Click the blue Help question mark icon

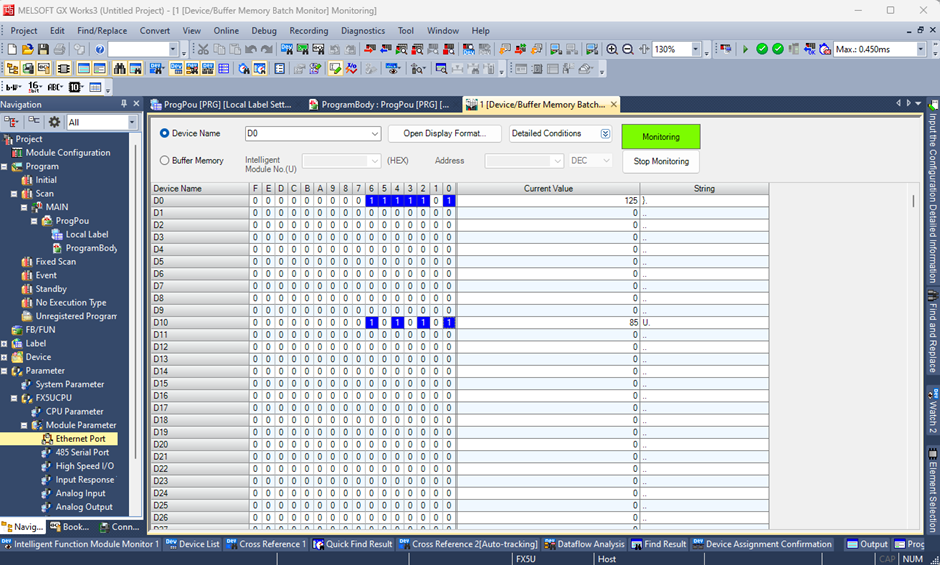100,49
